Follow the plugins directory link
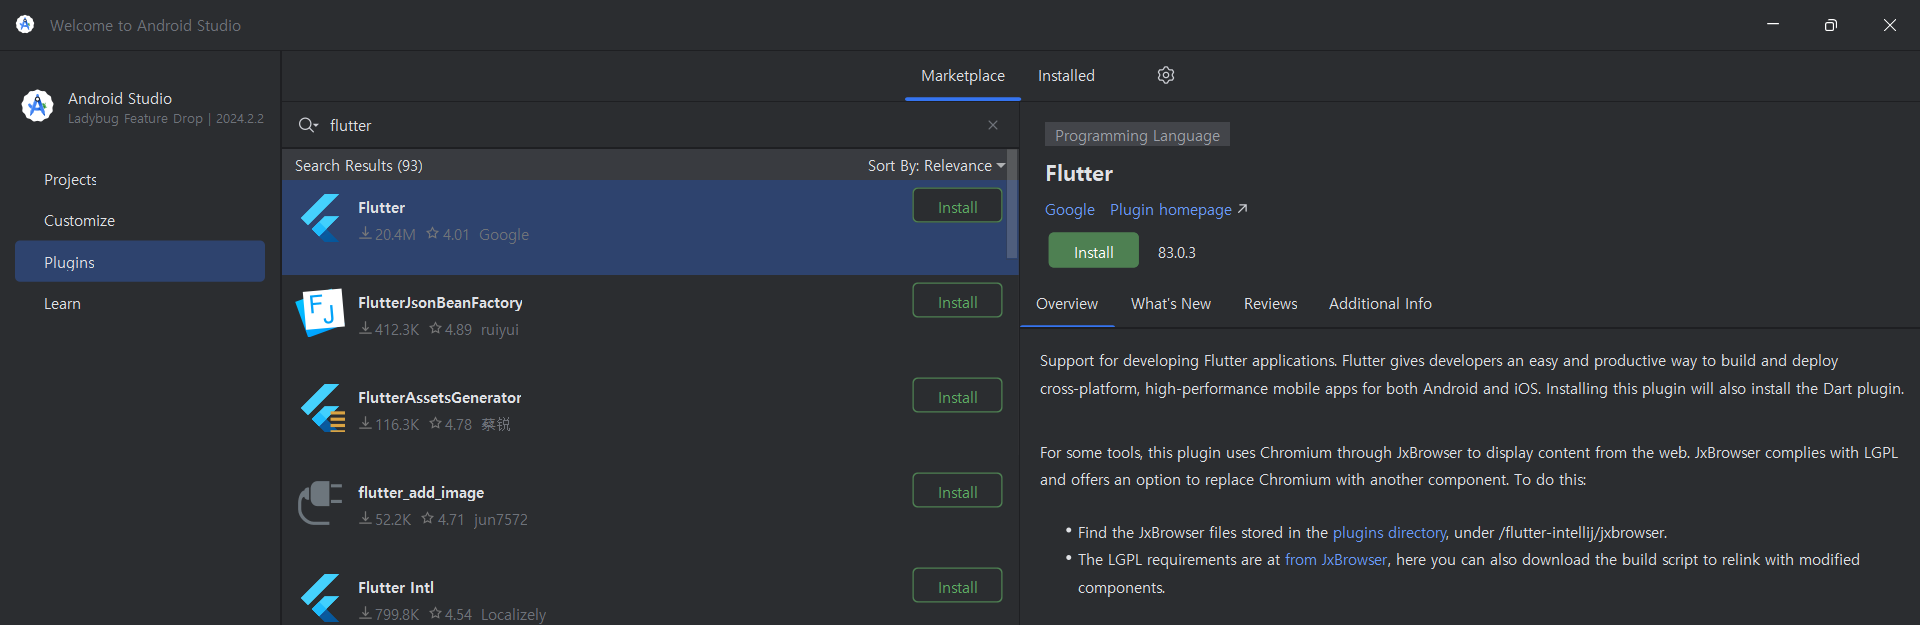Viewport: 1920px width, 625px height. pyautogui.click(x=1389, y=533)
